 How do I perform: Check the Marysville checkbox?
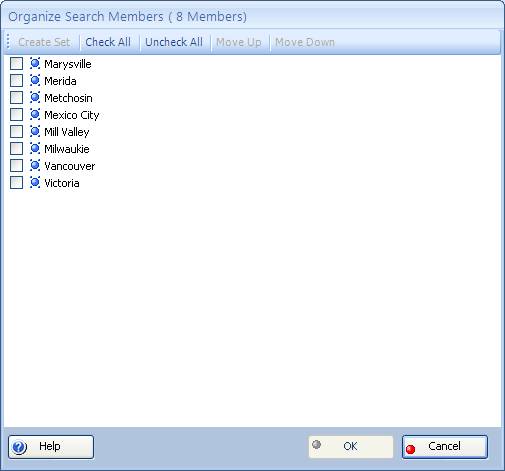pos(16,63)
